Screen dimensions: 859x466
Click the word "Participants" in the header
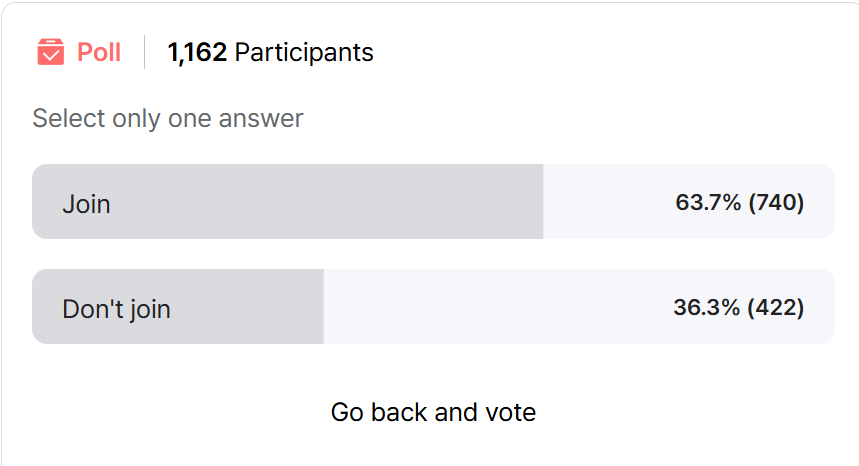304,52
